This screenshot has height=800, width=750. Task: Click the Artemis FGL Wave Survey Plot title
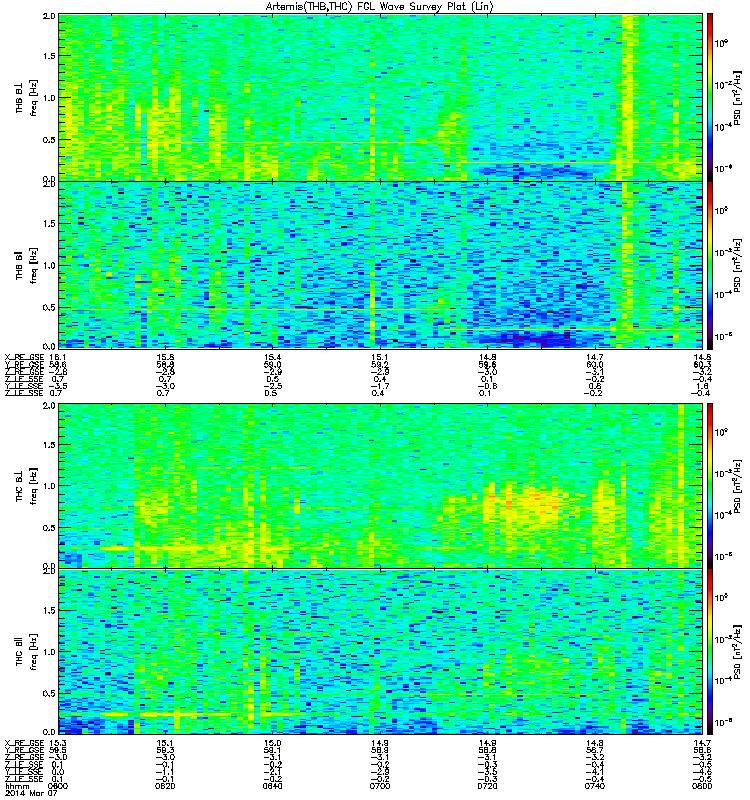pyautogui.click(x=380, y=7)
